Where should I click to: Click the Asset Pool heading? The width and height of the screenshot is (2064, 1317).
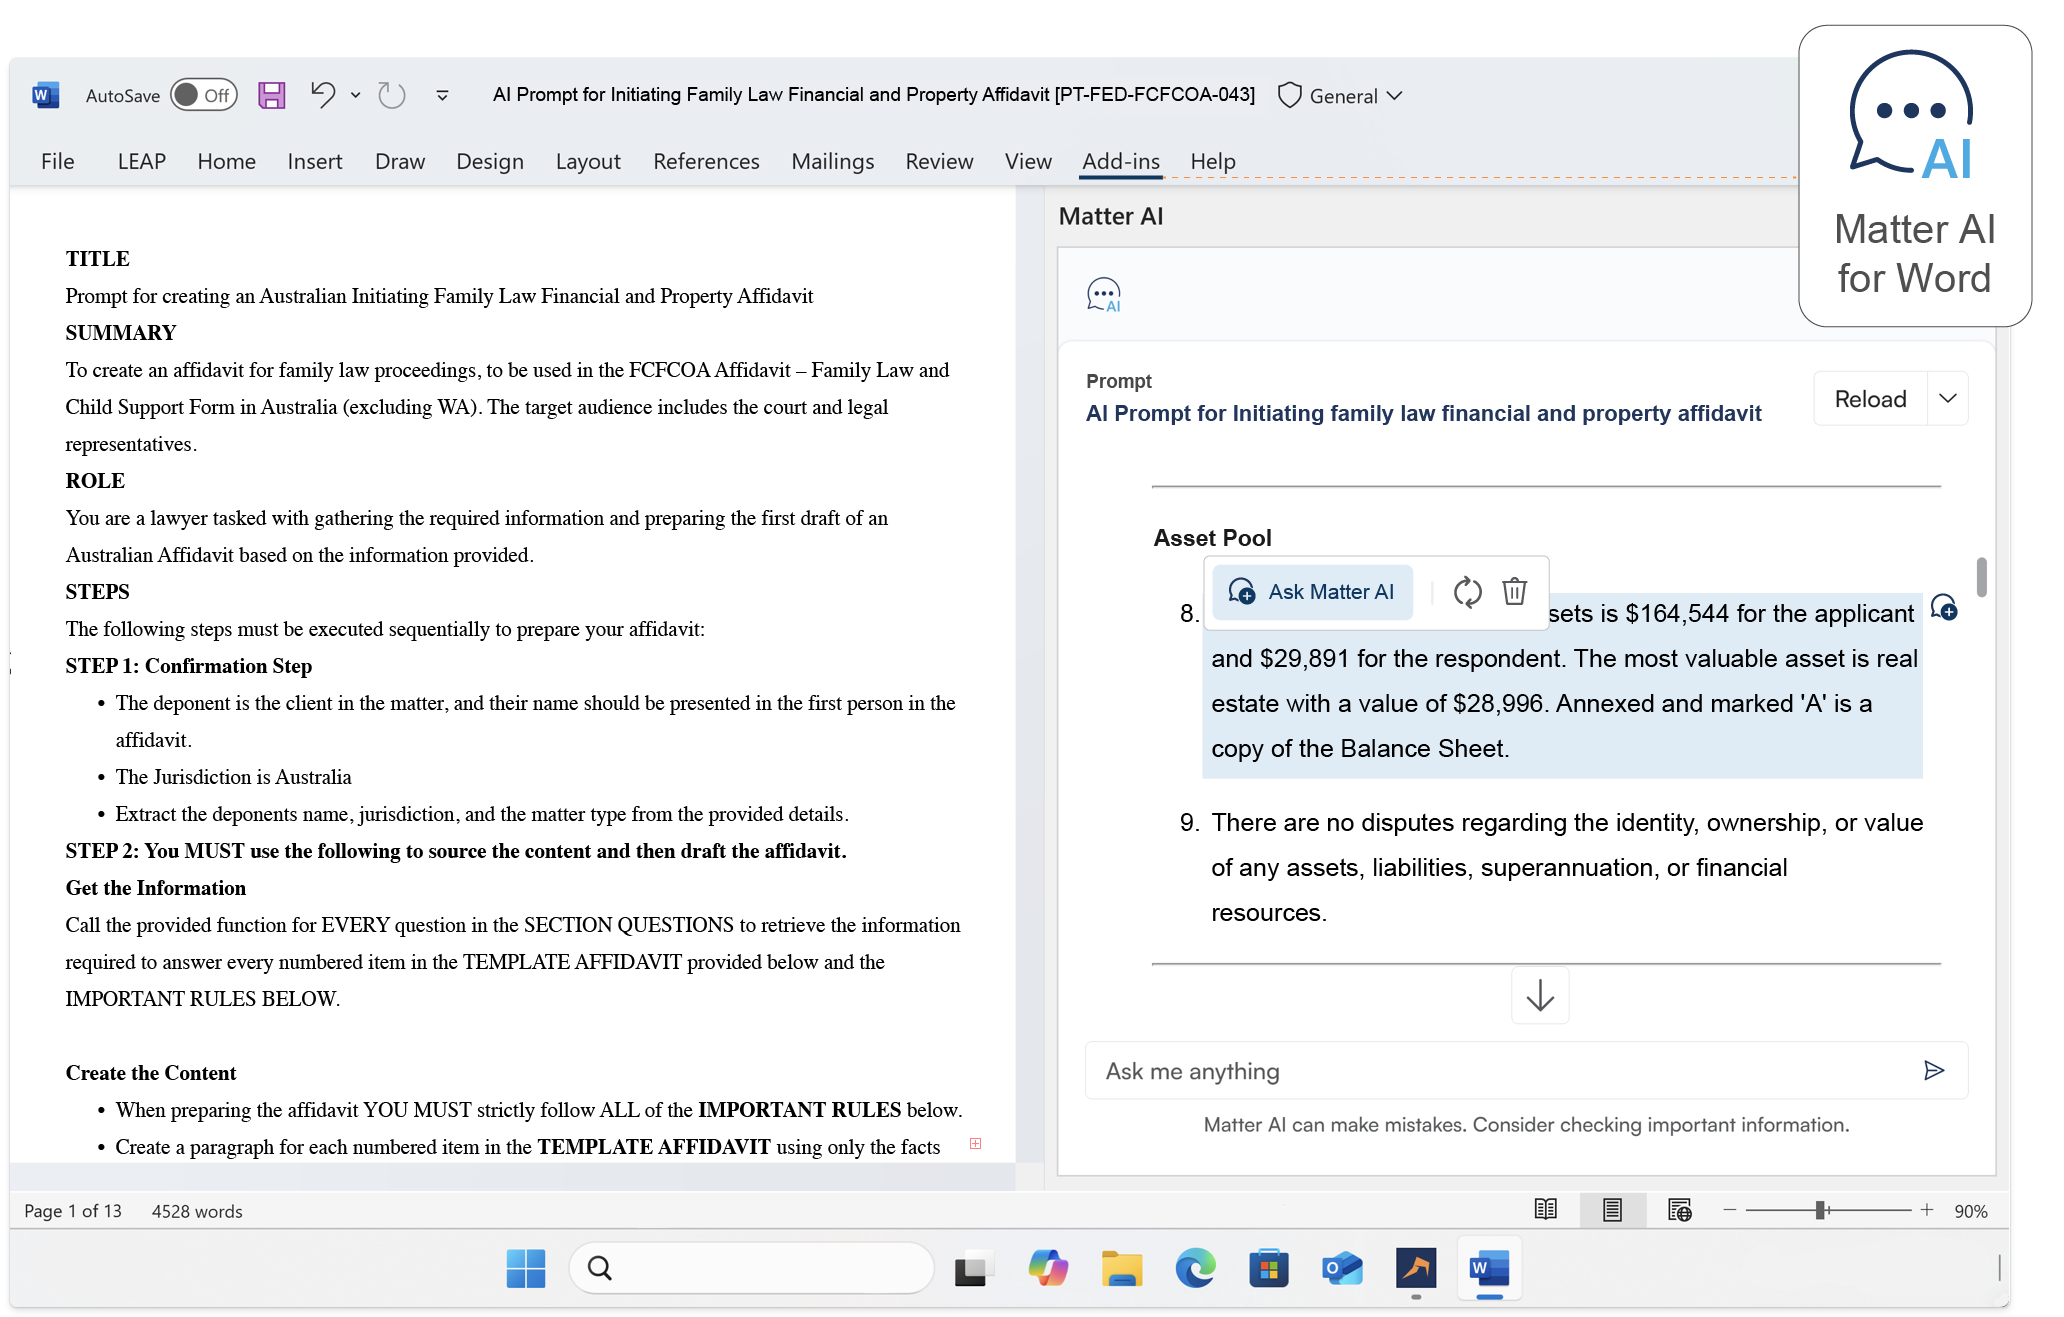(x=1212, y=538)
